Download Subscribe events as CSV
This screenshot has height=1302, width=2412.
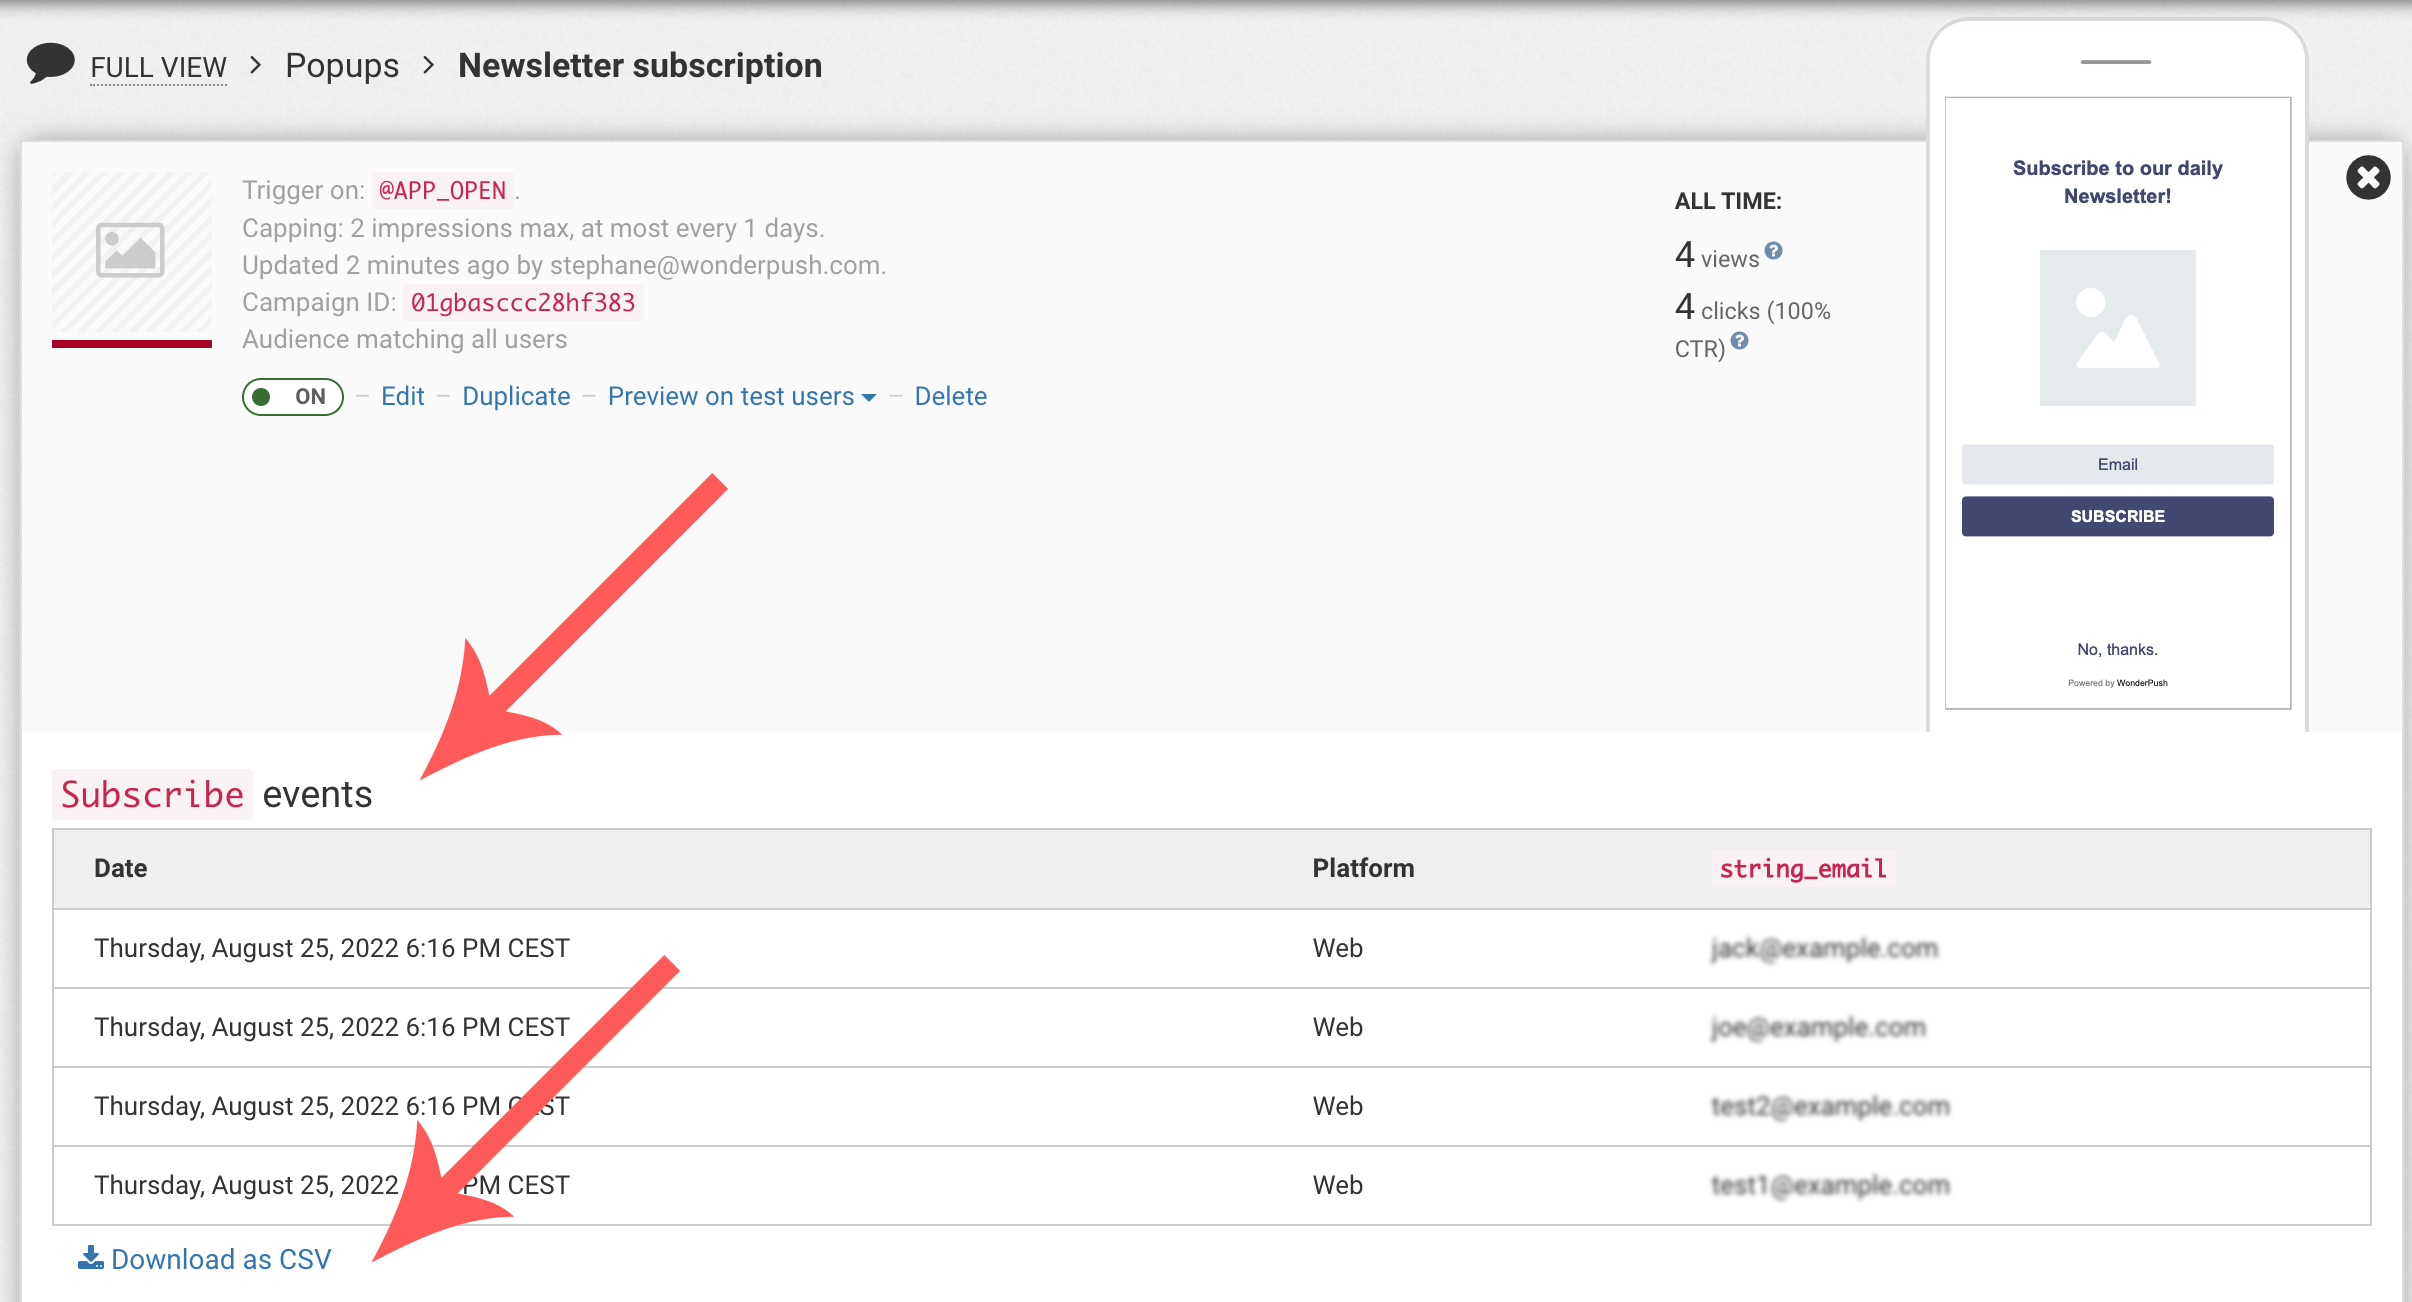[x=220, y=1259]
